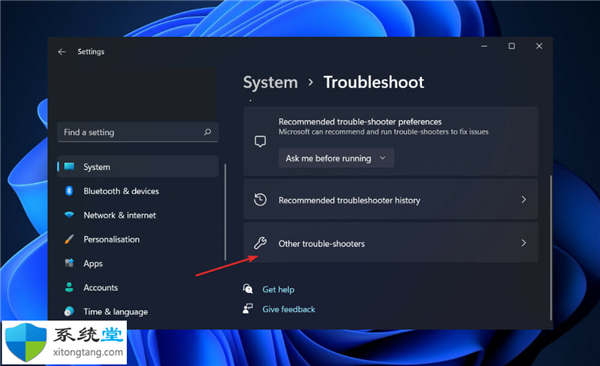Click the Troubleshoot page heading
Image resolution: width=600 pixels, height=366 pixels.
[x=373, y=82]
